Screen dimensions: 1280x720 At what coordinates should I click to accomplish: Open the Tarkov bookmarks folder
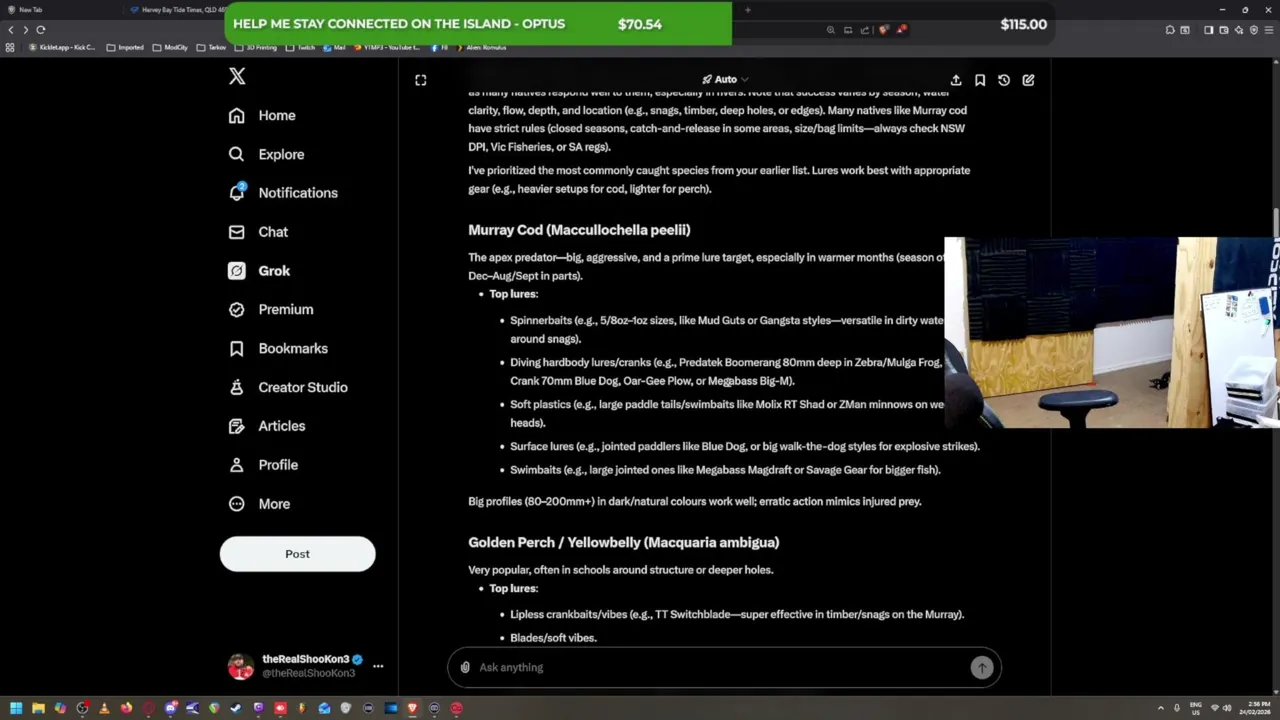(211, 47)
